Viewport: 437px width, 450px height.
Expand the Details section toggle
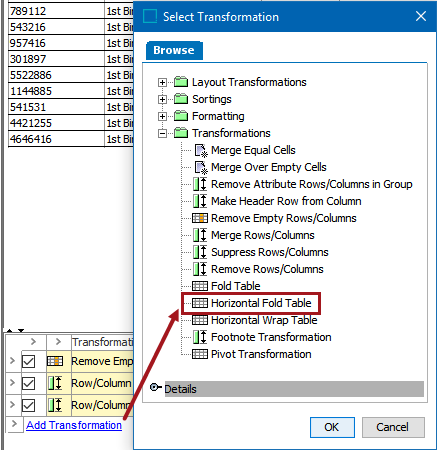pyautogui.click(x=155, y=388)
